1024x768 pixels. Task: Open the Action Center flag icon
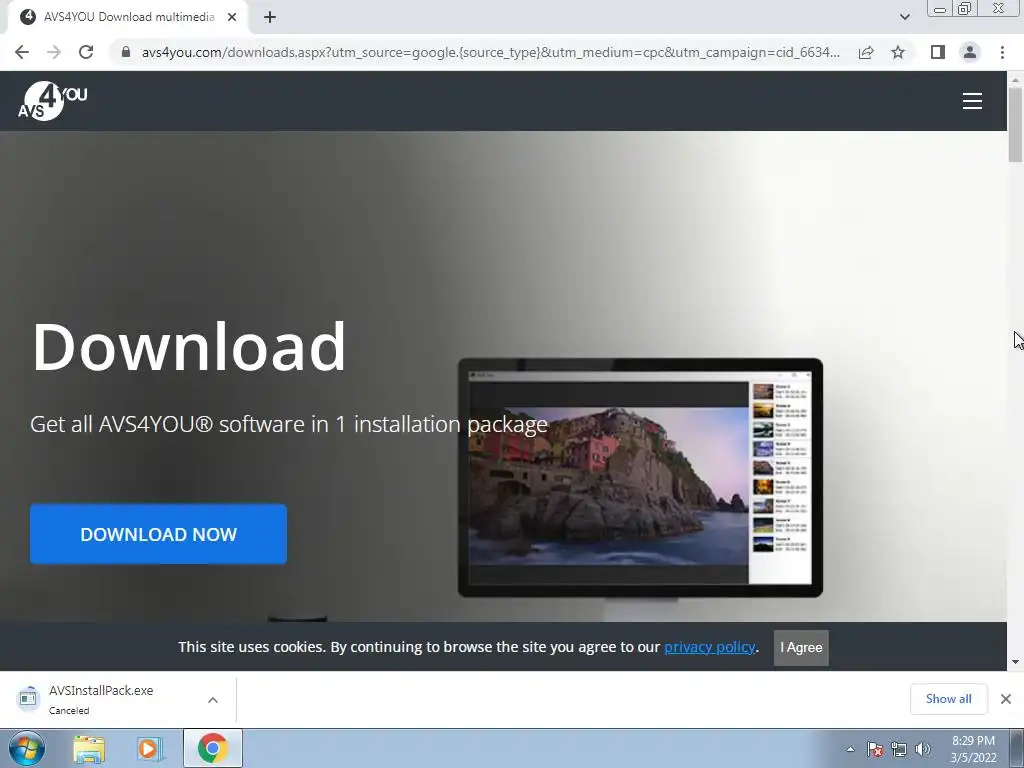[x=875, y=749]
